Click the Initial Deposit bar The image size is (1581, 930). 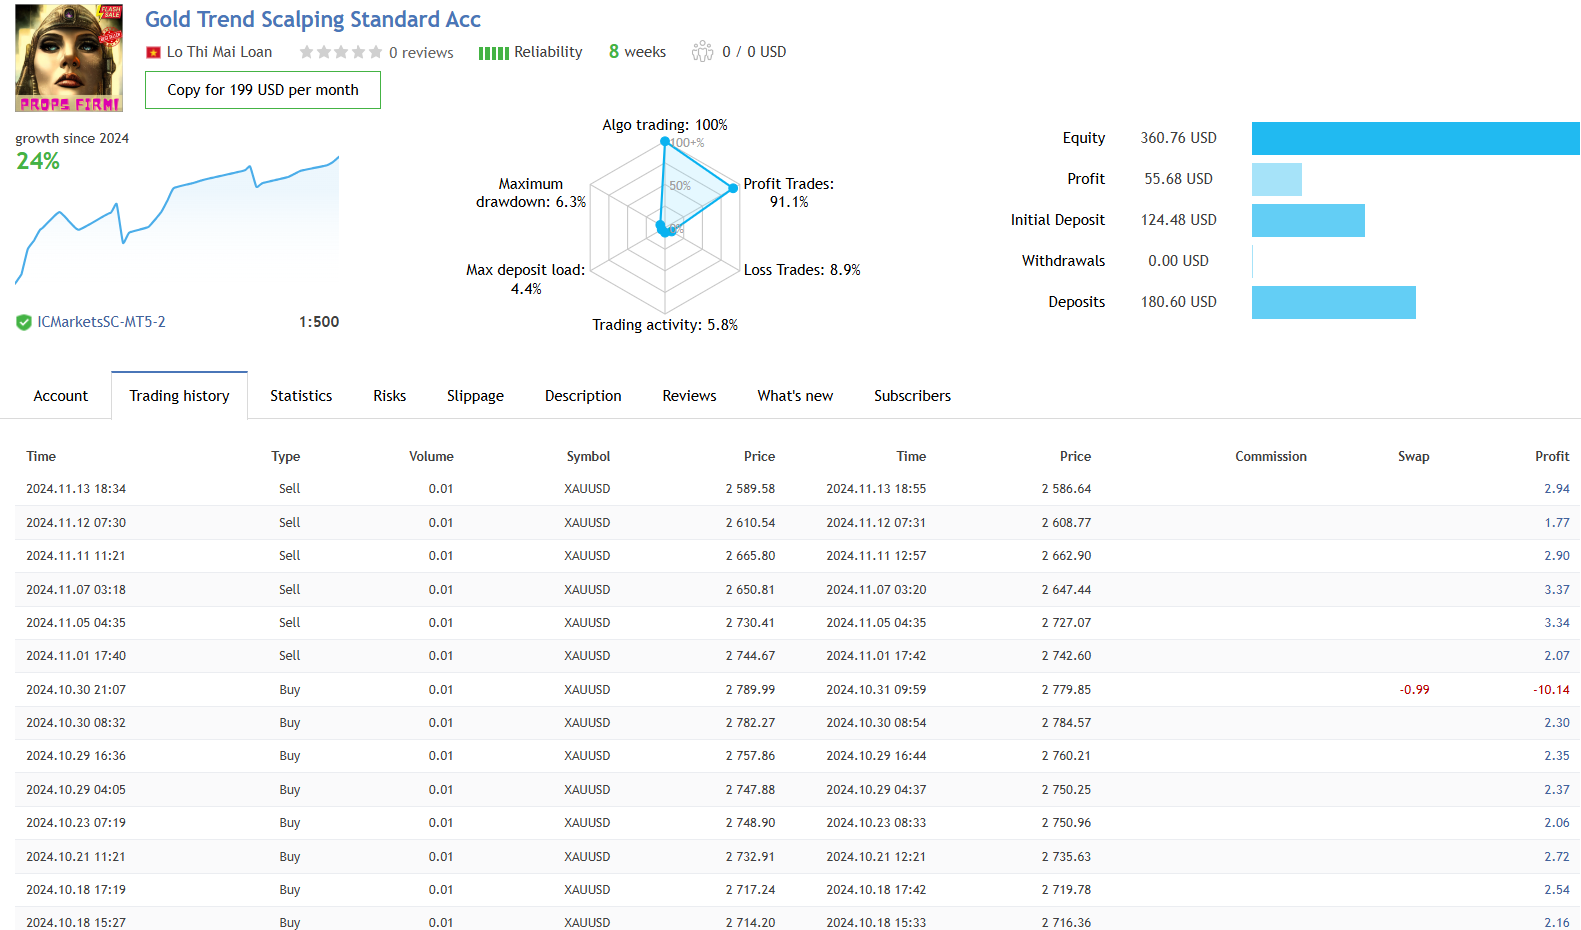(1308, 220)
